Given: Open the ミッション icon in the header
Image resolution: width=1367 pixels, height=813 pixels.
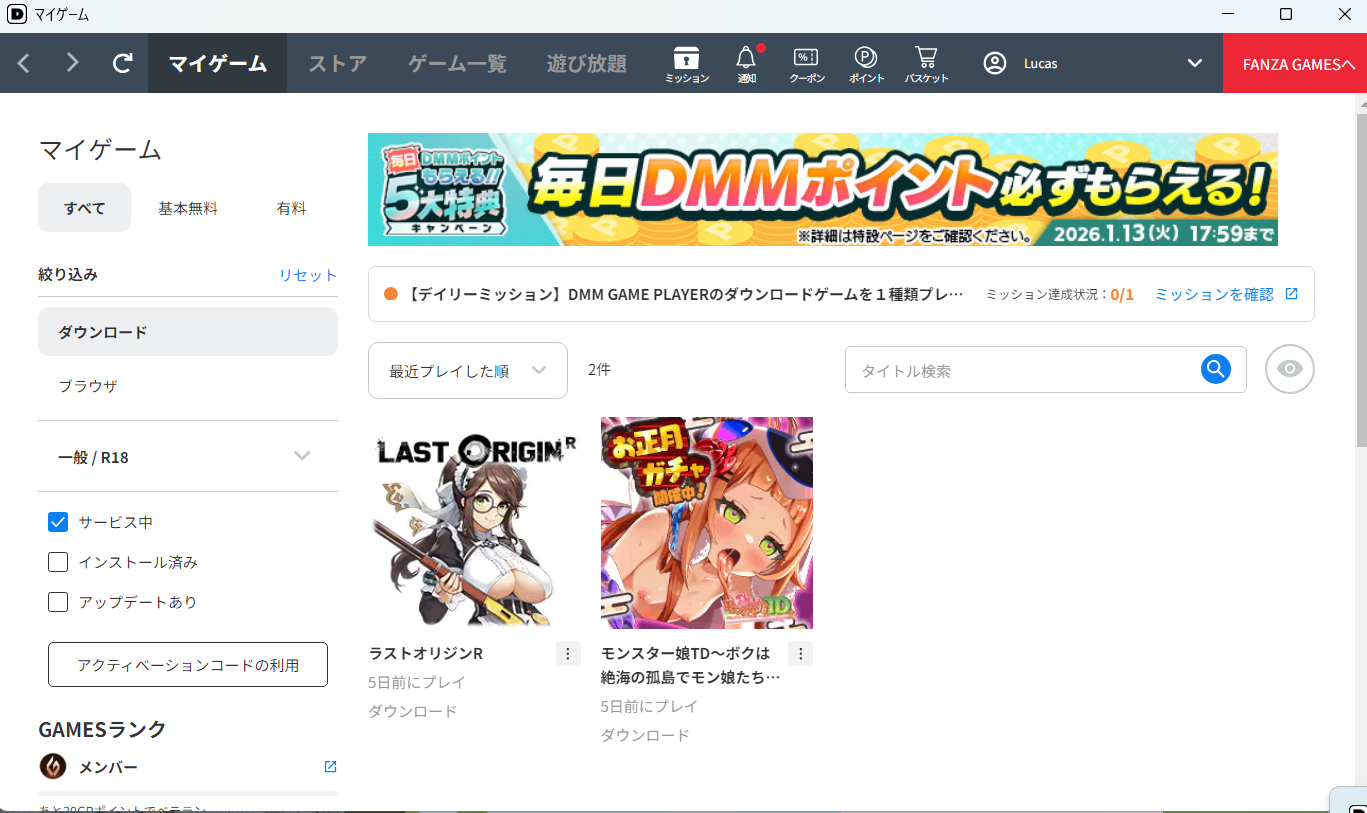Looking at the screenshot, I should pos(687,64).
